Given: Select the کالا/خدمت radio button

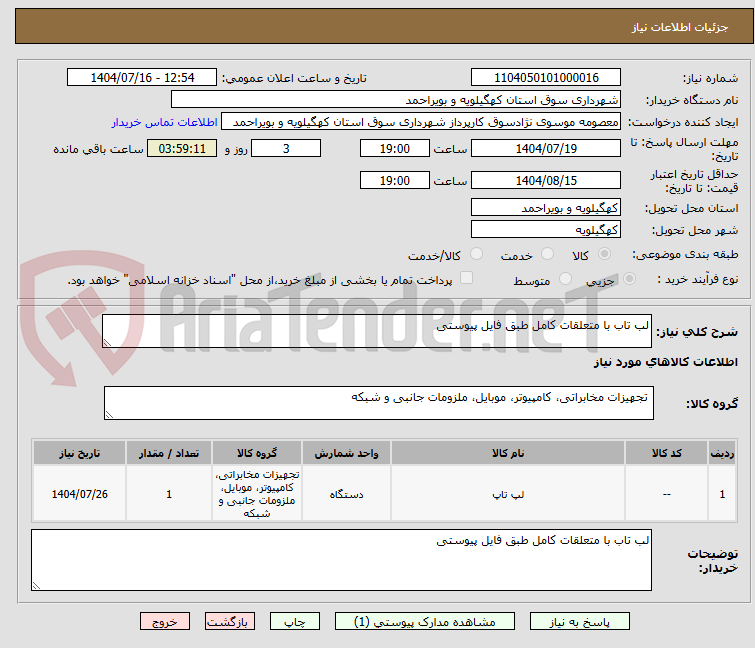Looking at the screenshot, I should click(476, 254).
